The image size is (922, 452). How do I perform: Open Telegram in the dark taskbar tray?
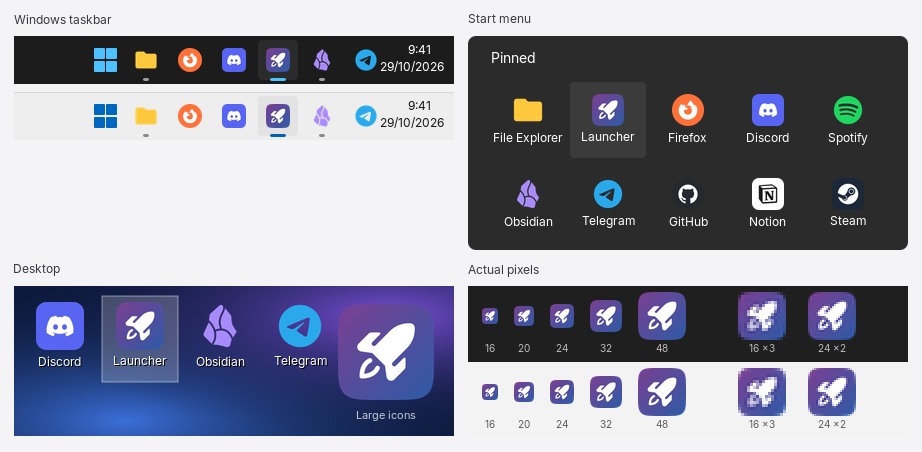point(366,60)
